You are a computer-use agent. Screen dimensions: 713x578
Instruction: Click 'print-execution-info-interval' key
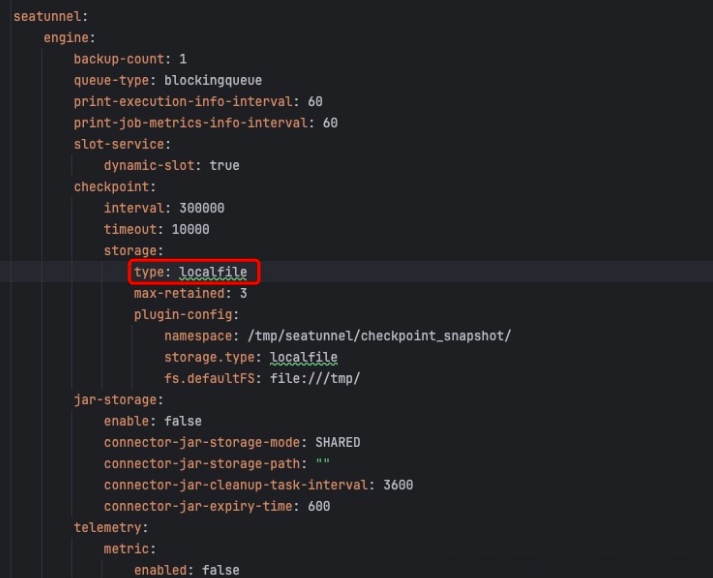[x=183, y=101]
